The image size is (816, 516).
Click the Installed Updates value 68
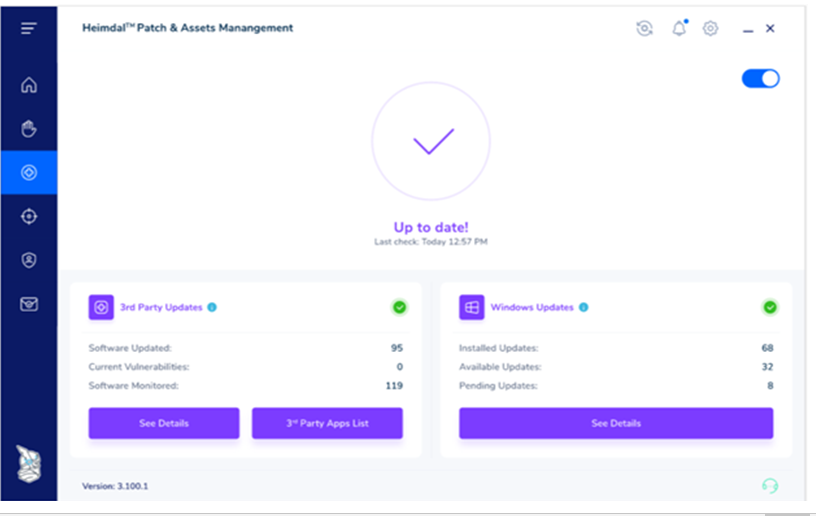[767, 348]
